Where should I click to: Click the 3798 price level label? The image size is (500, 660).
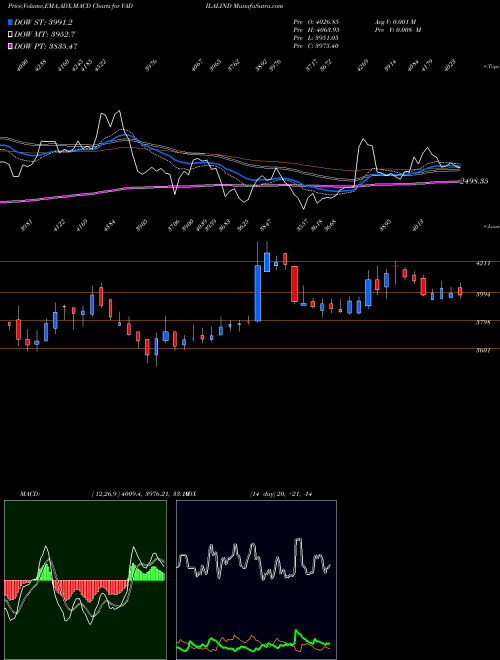[x=482, y=323]
